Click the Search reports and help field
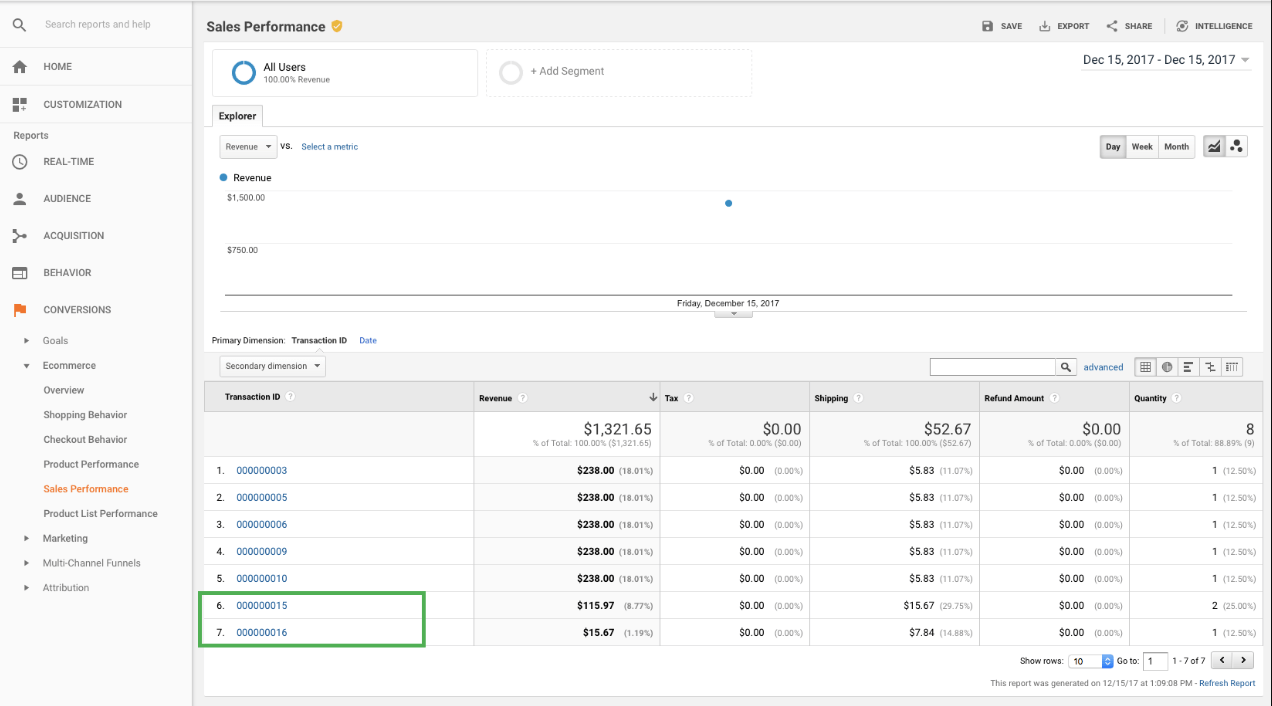The height and width of the screenshot is (706, 1272). 98,25
